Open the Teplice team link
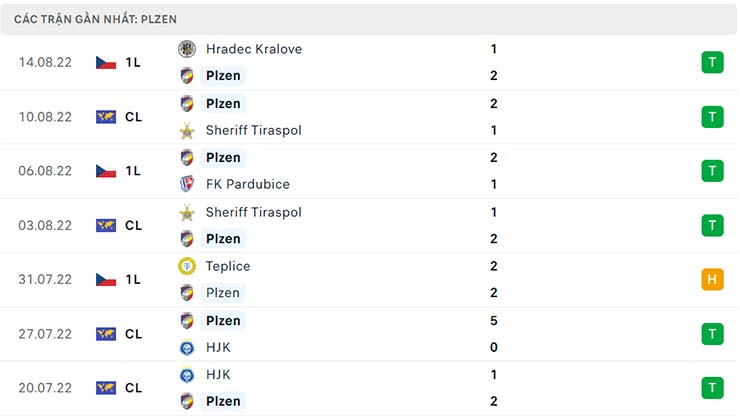Image resolution: width=740 pixels, height=417 pixels. pos(228,266)
